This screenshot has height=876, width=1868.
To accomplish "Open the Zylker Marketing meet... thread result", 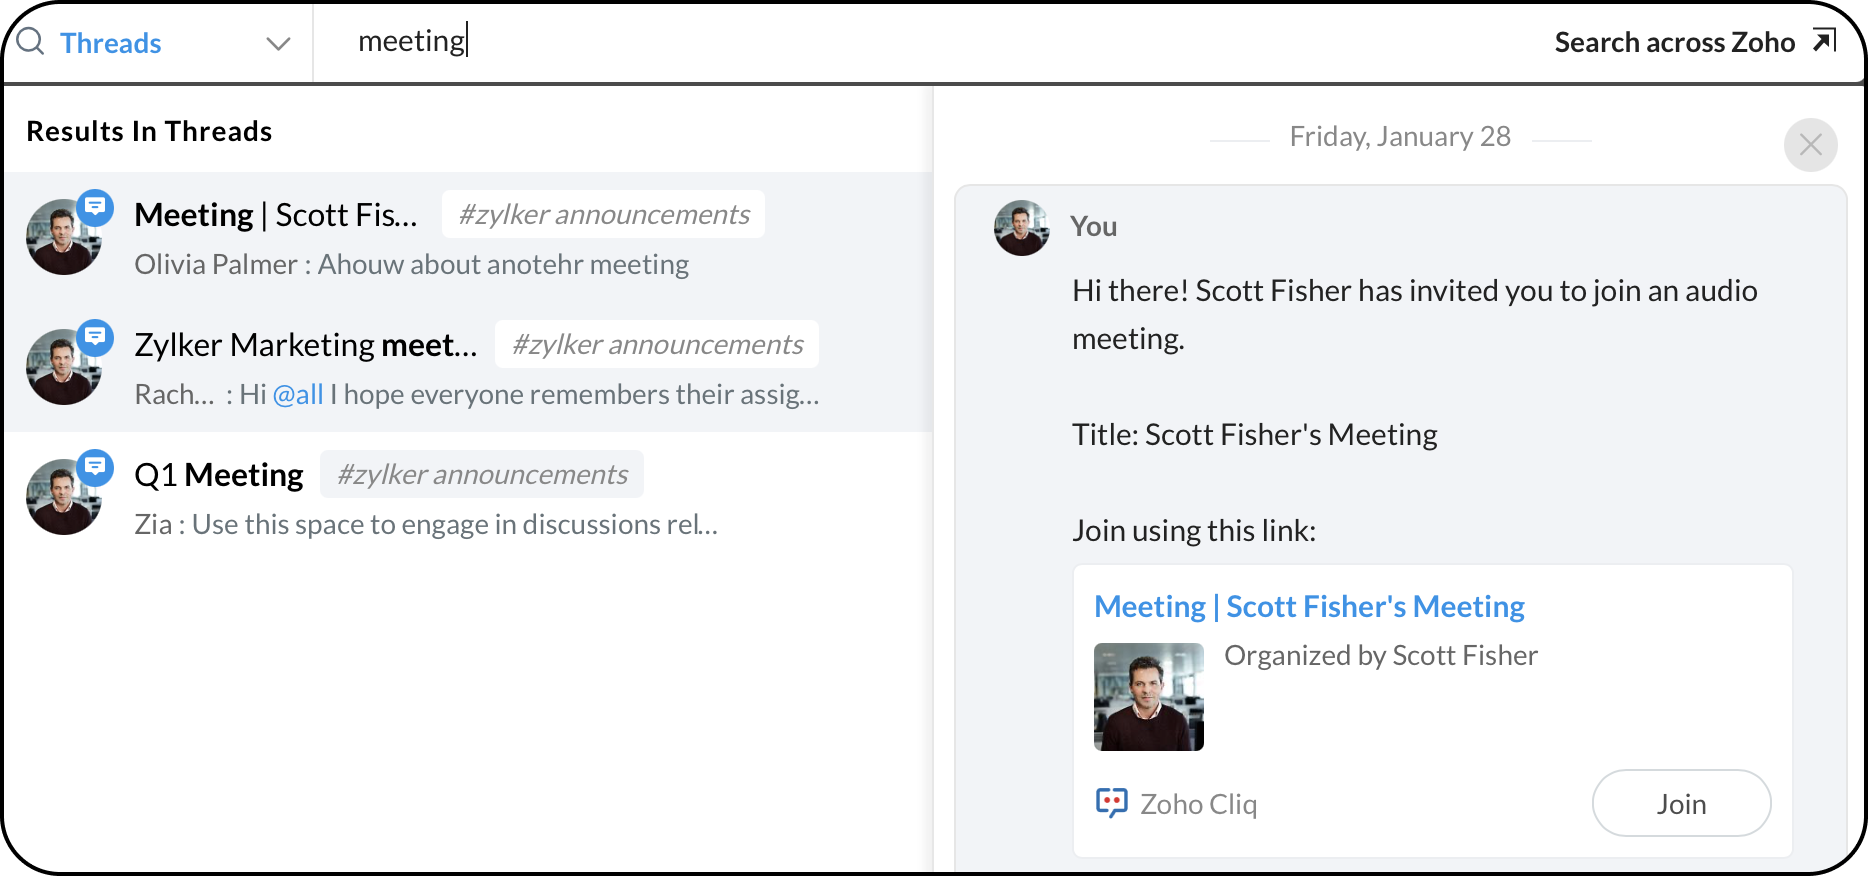I will point(305,345).
